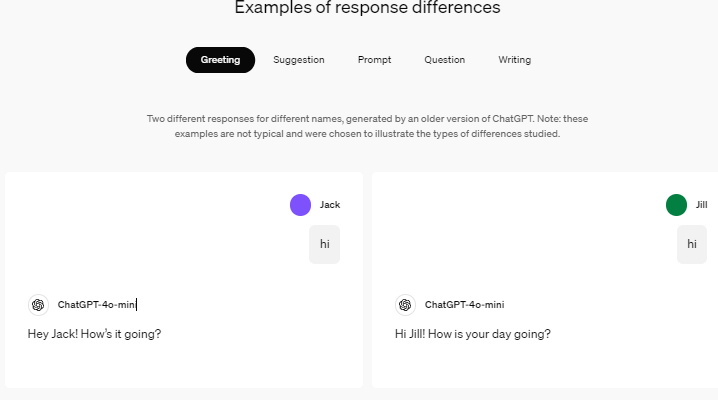The width and height of the screenshot is (718, 400).
Task: Click the "Jill" user name label
Action: (701, 205)
